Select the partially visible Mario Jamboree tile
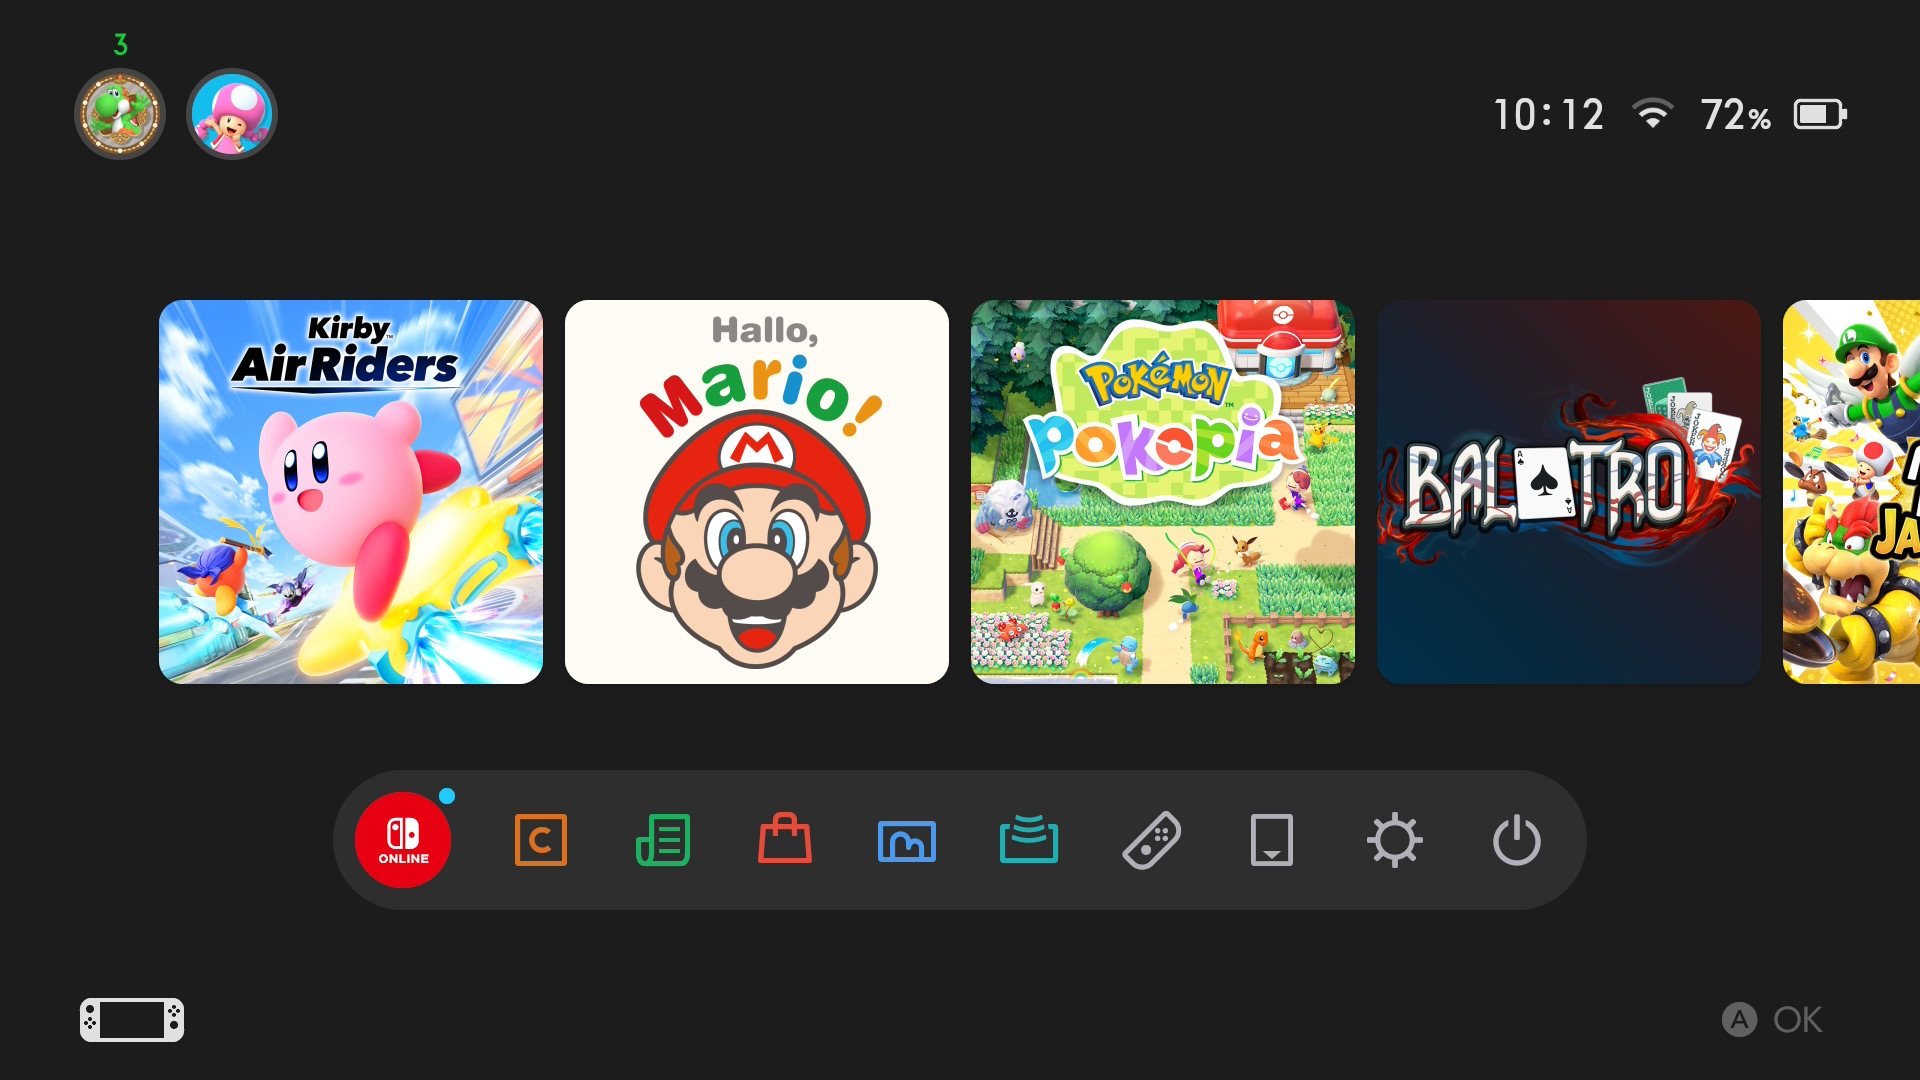 click(x=1852, y=492)
